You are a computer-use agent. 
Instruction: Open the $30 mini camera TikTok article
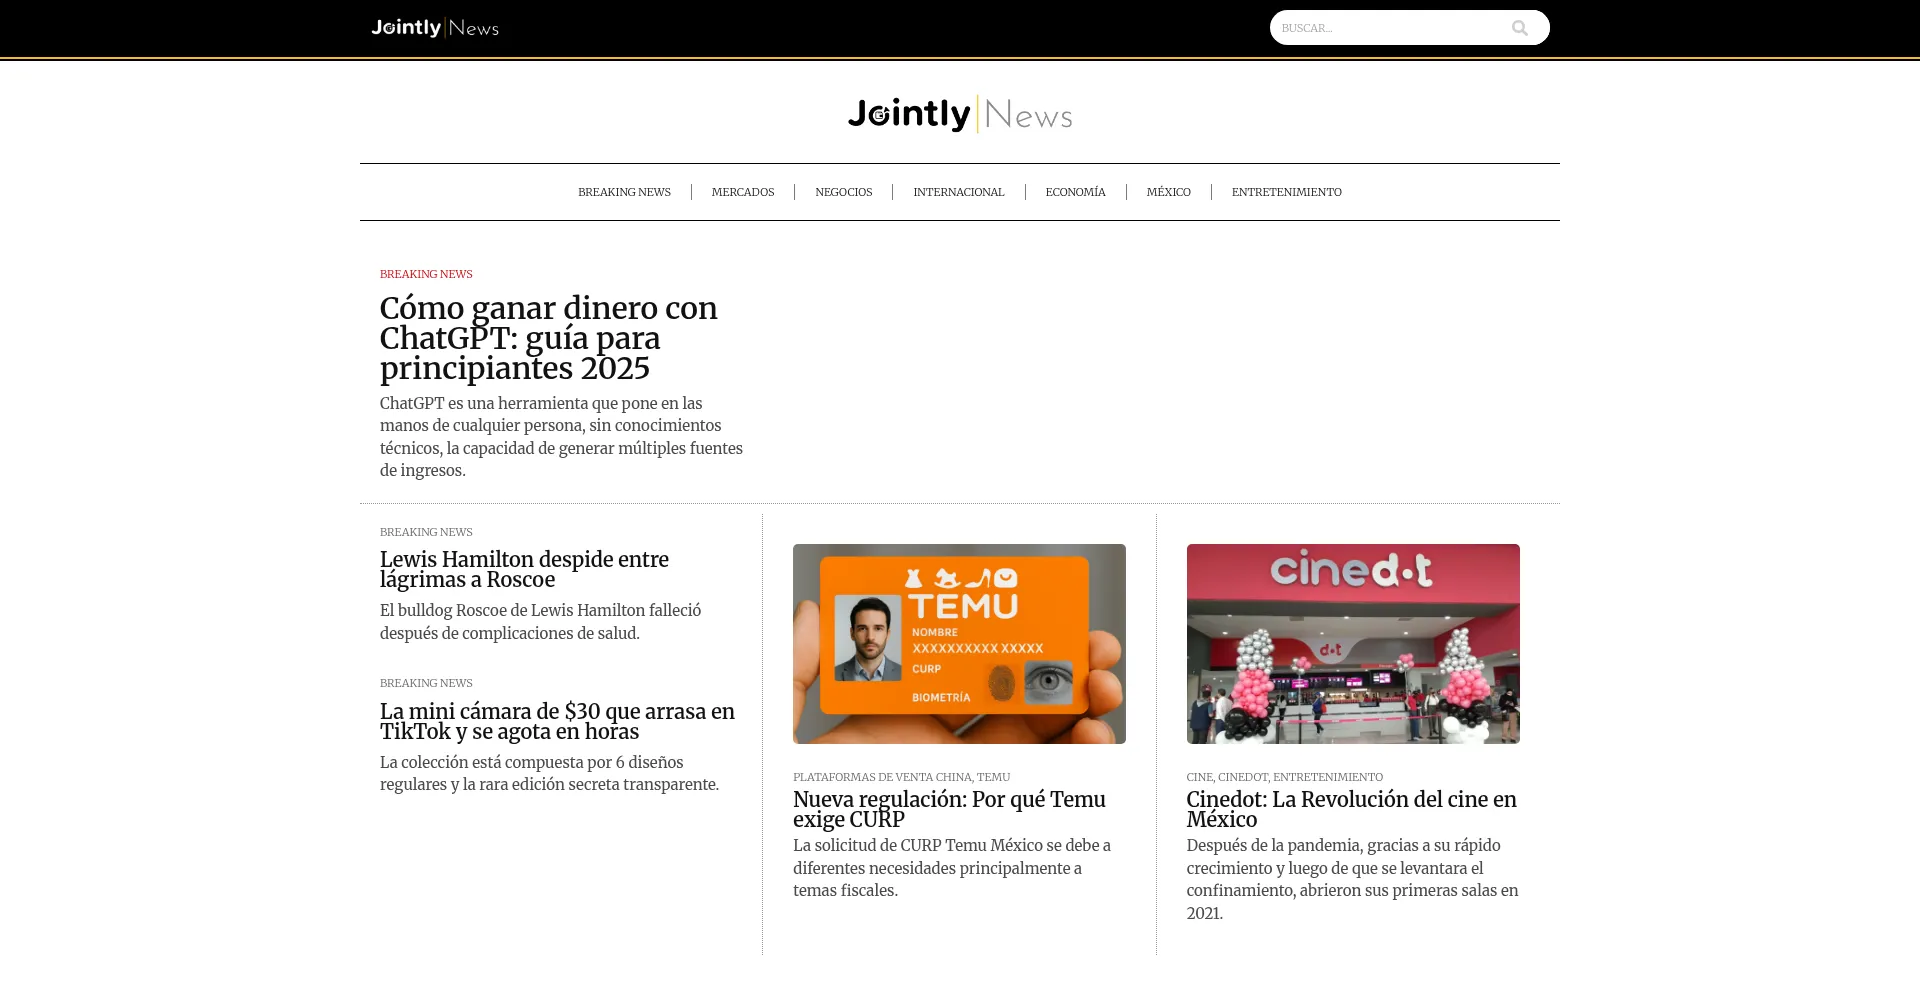[557, 721]
